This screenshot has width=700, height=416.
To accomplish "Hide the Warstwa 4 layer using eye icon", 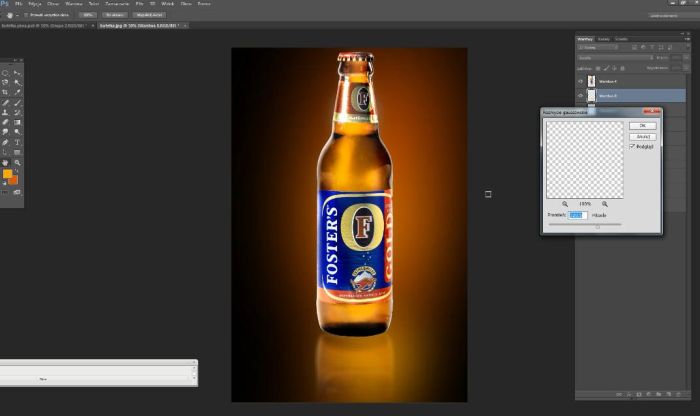I will [581, 81].
